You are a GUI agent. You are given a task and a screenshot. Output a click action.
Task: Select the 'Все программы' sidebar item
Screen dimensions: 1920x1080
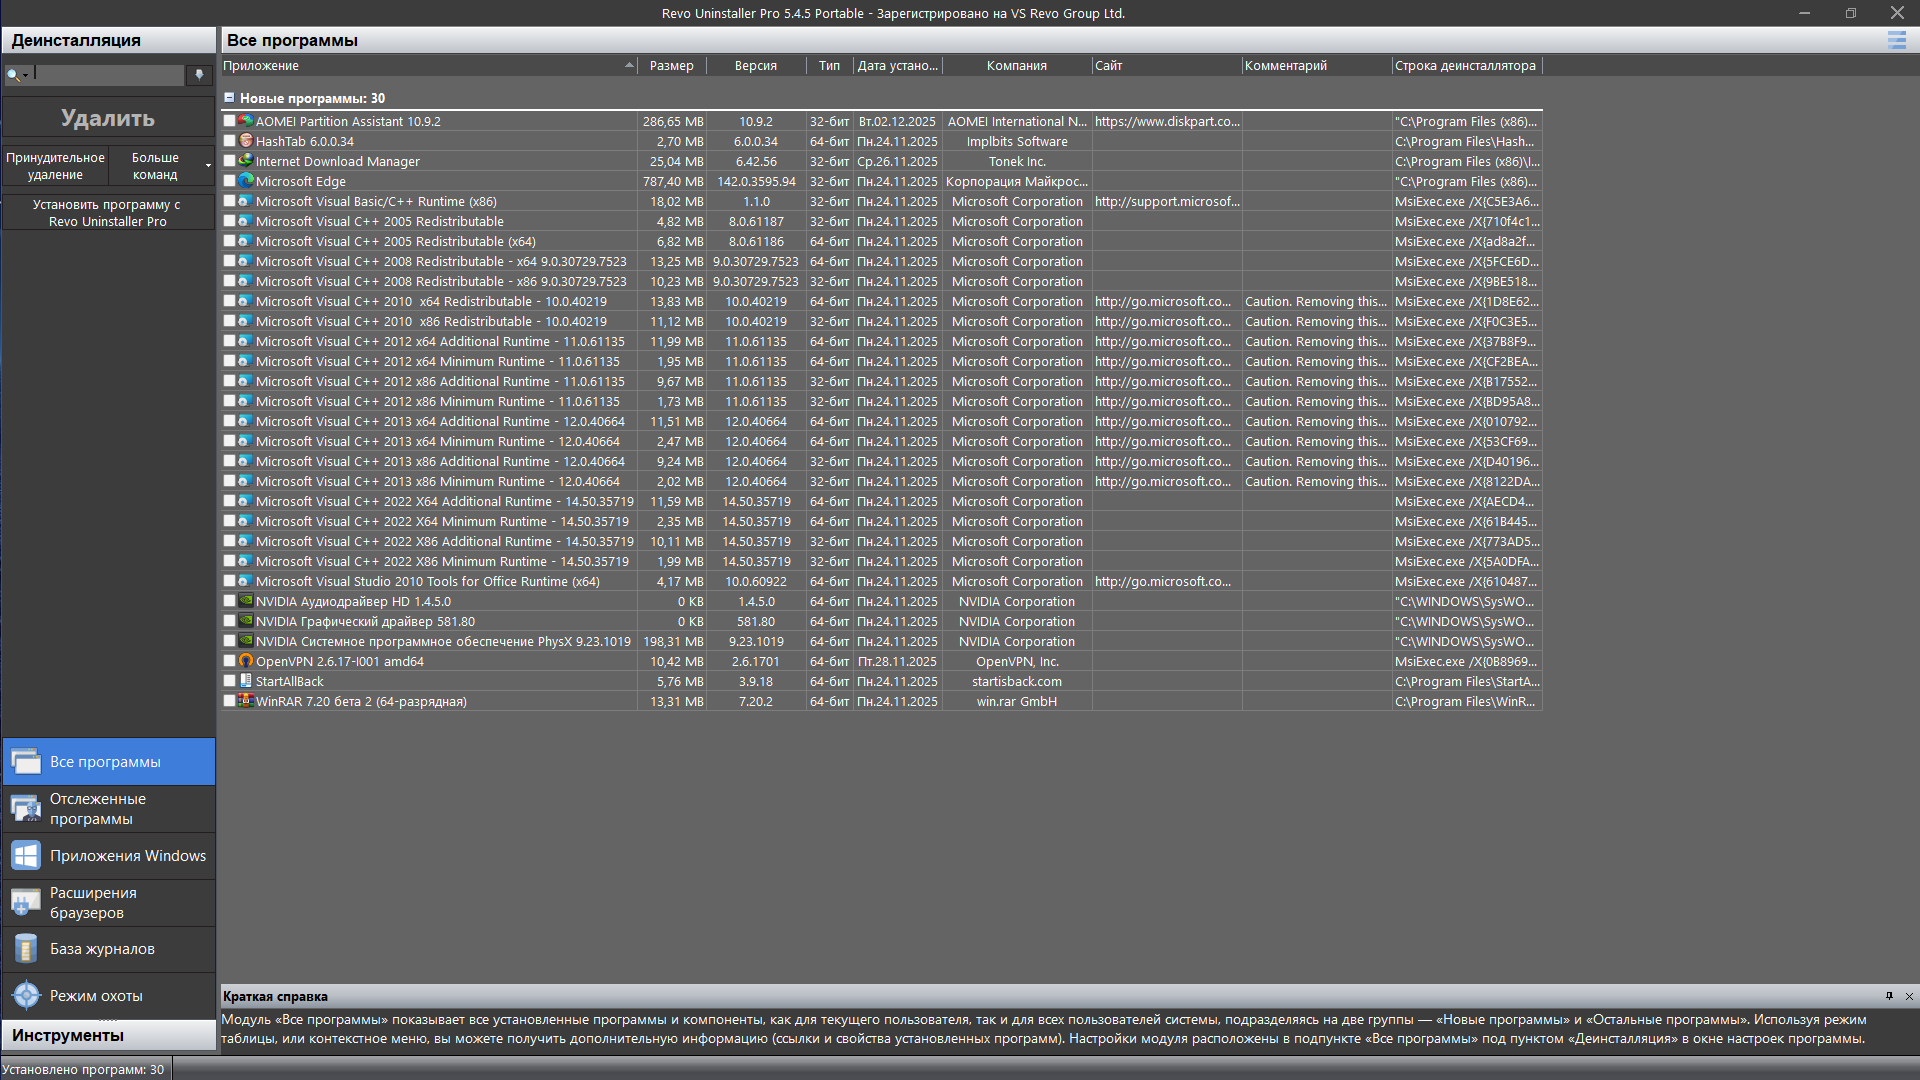point(108,762)
